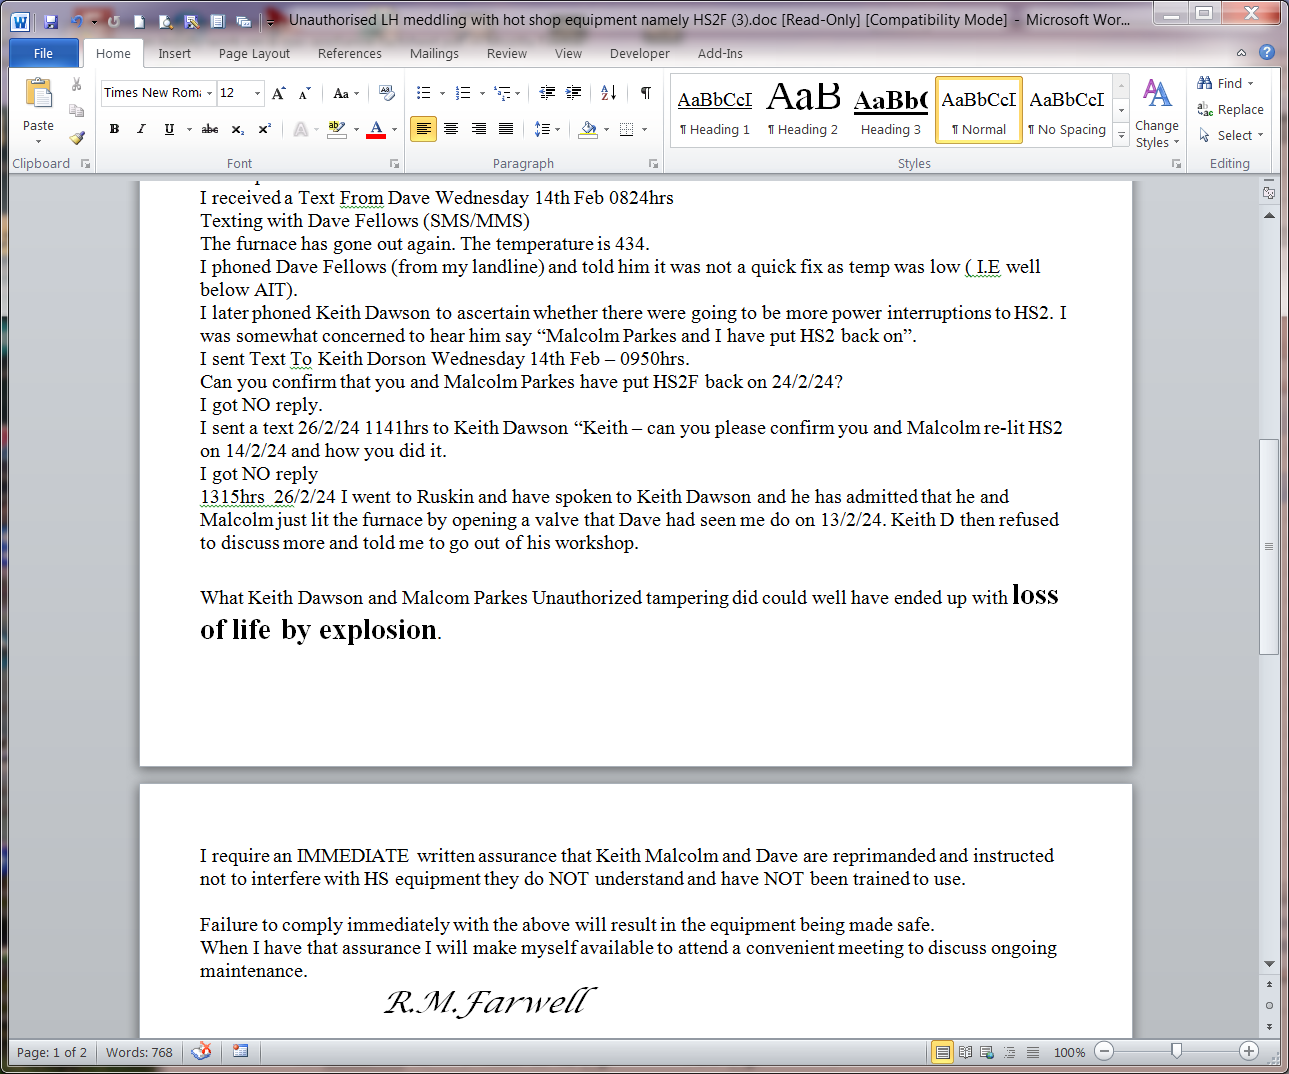Switch to the Insert tab
1289x1074 pixels.
174,54
